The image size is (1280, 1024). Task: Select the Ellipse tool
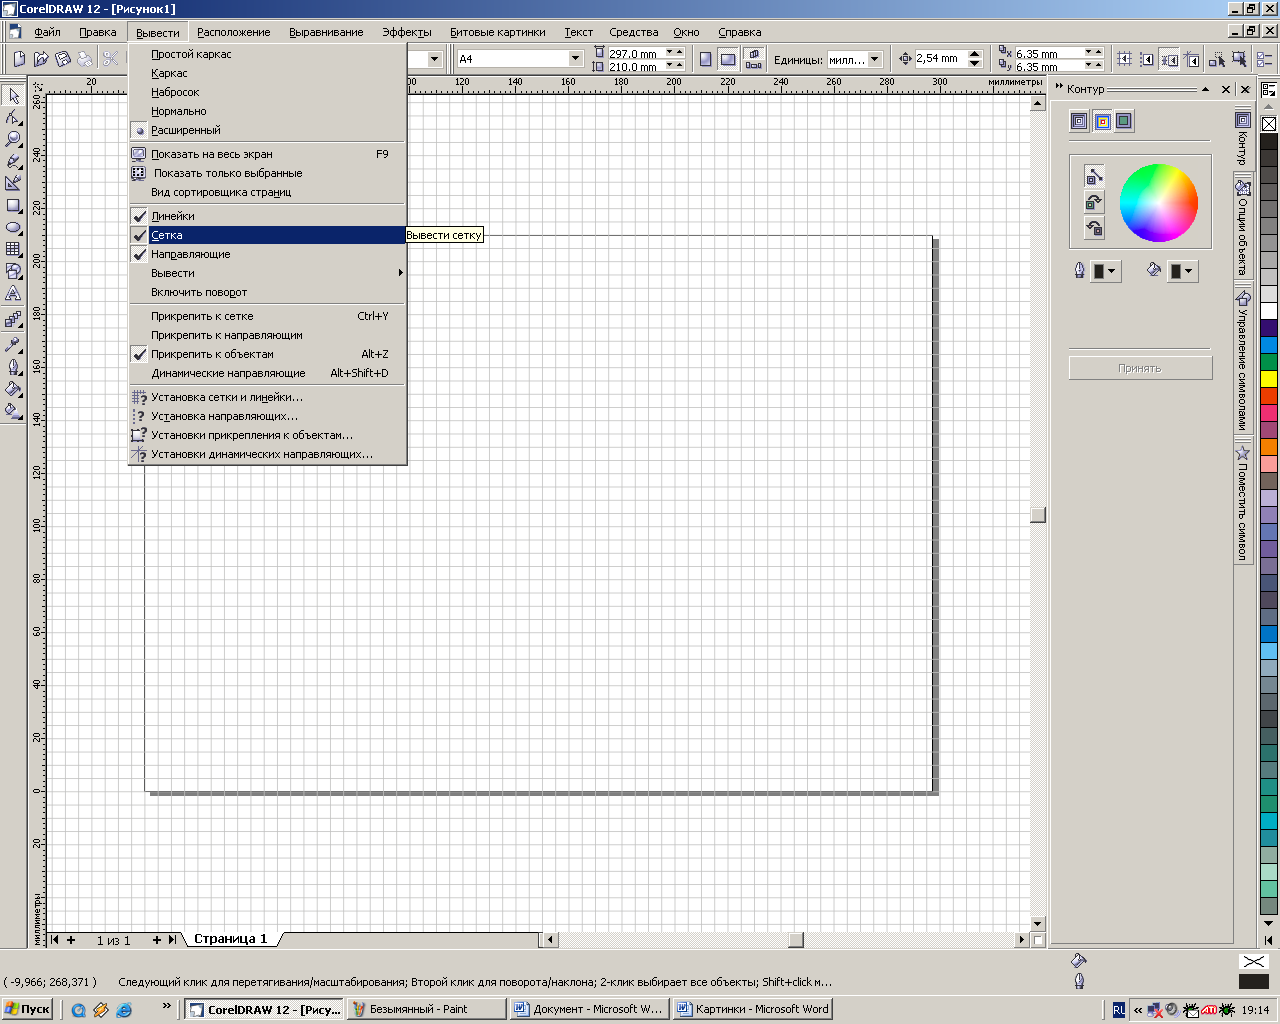[x=13, y=228]
